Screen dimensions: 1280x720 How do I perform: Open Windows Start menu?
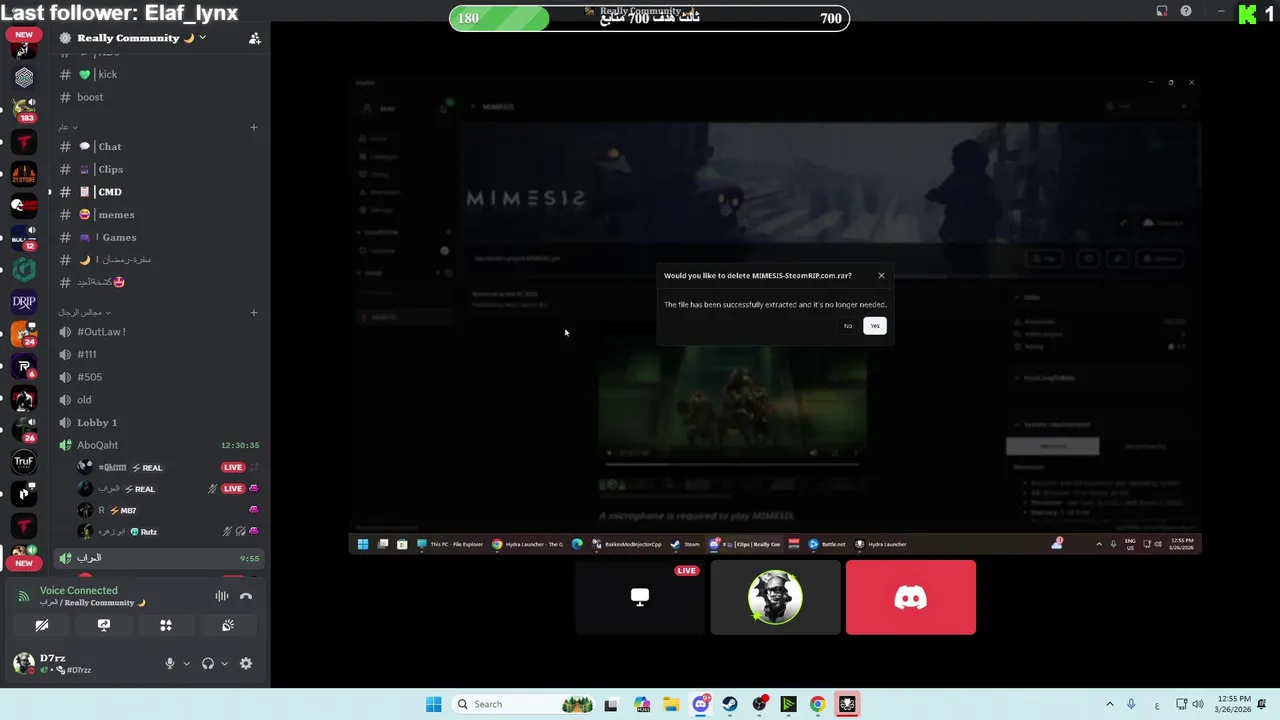433,704
